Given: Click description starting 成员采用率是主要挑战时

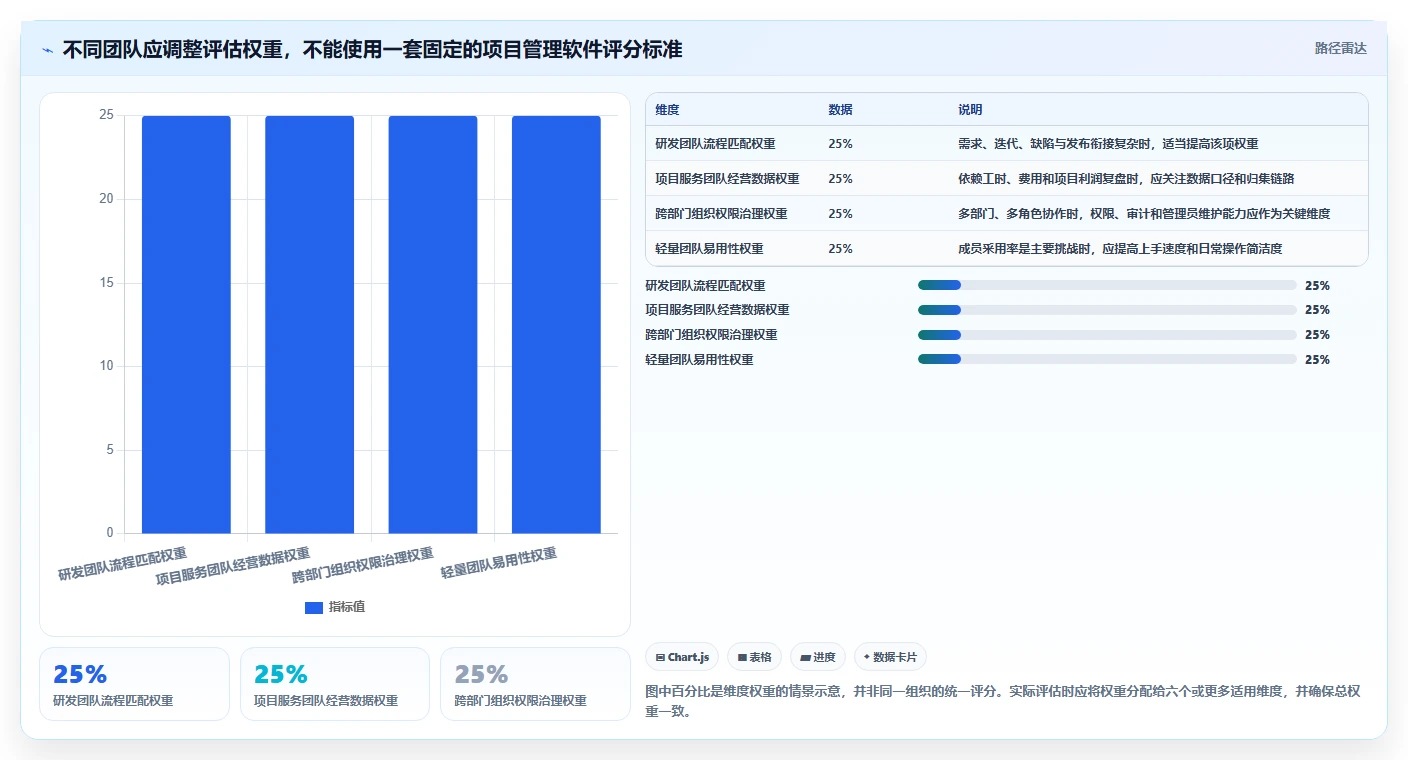Looking at the screenshot, I should (x=1120, y=249).
